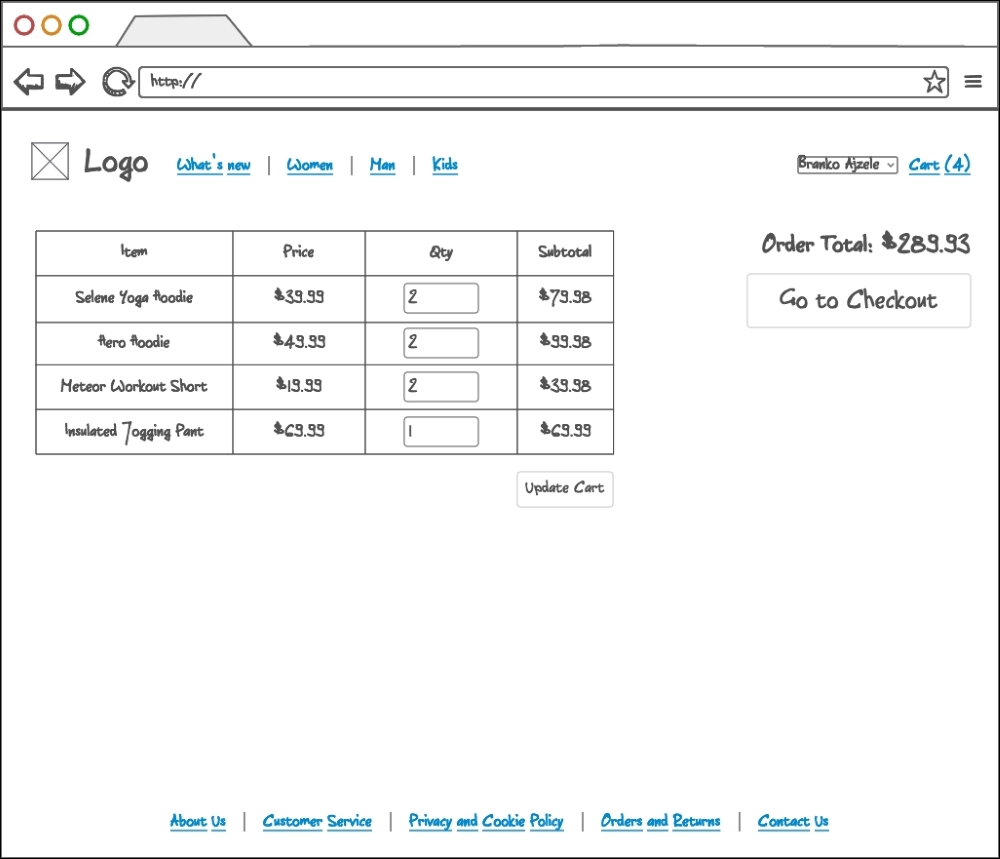Open the Orders and Returns footer link

tap(660, 821)
